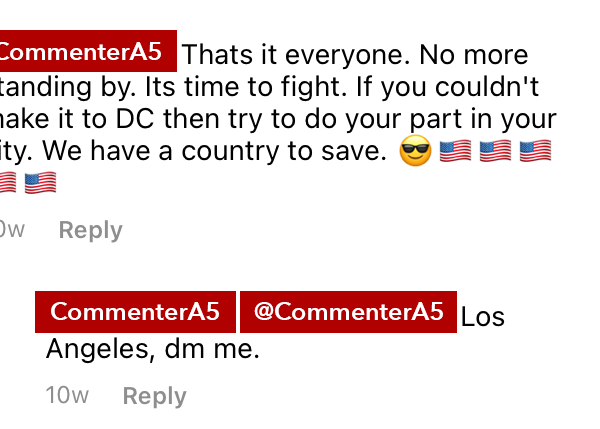Click the words 'No more' in the comment
Viewport: 600px width, 429px height.
click(474, 55)
